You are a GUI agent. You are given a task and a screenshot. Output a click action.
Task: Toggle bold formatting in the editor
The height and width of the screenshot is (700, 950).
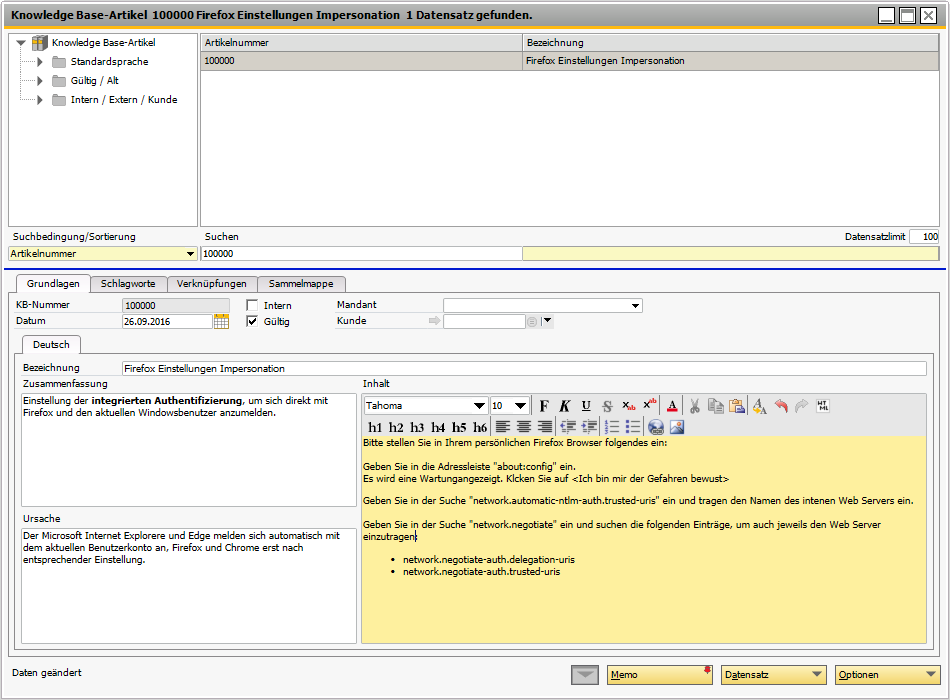tap(544, 405)
